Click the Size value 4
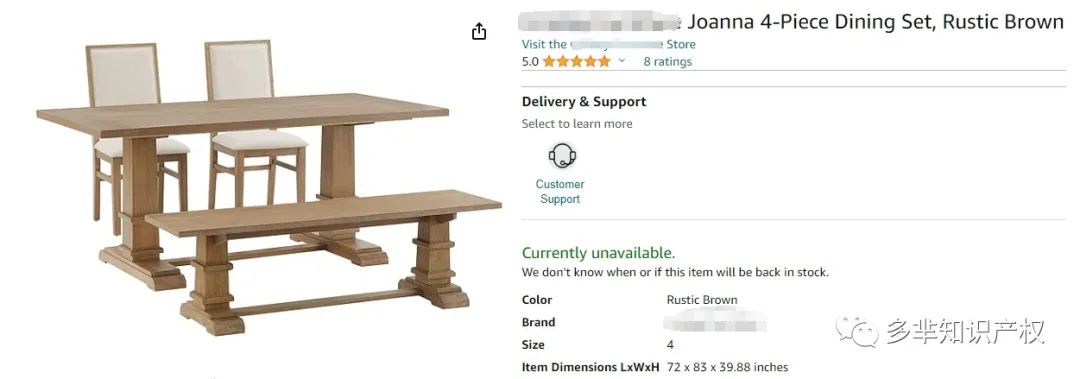Screen dimensions: 1080x379 pyautogui.click(x=670, y=345)
